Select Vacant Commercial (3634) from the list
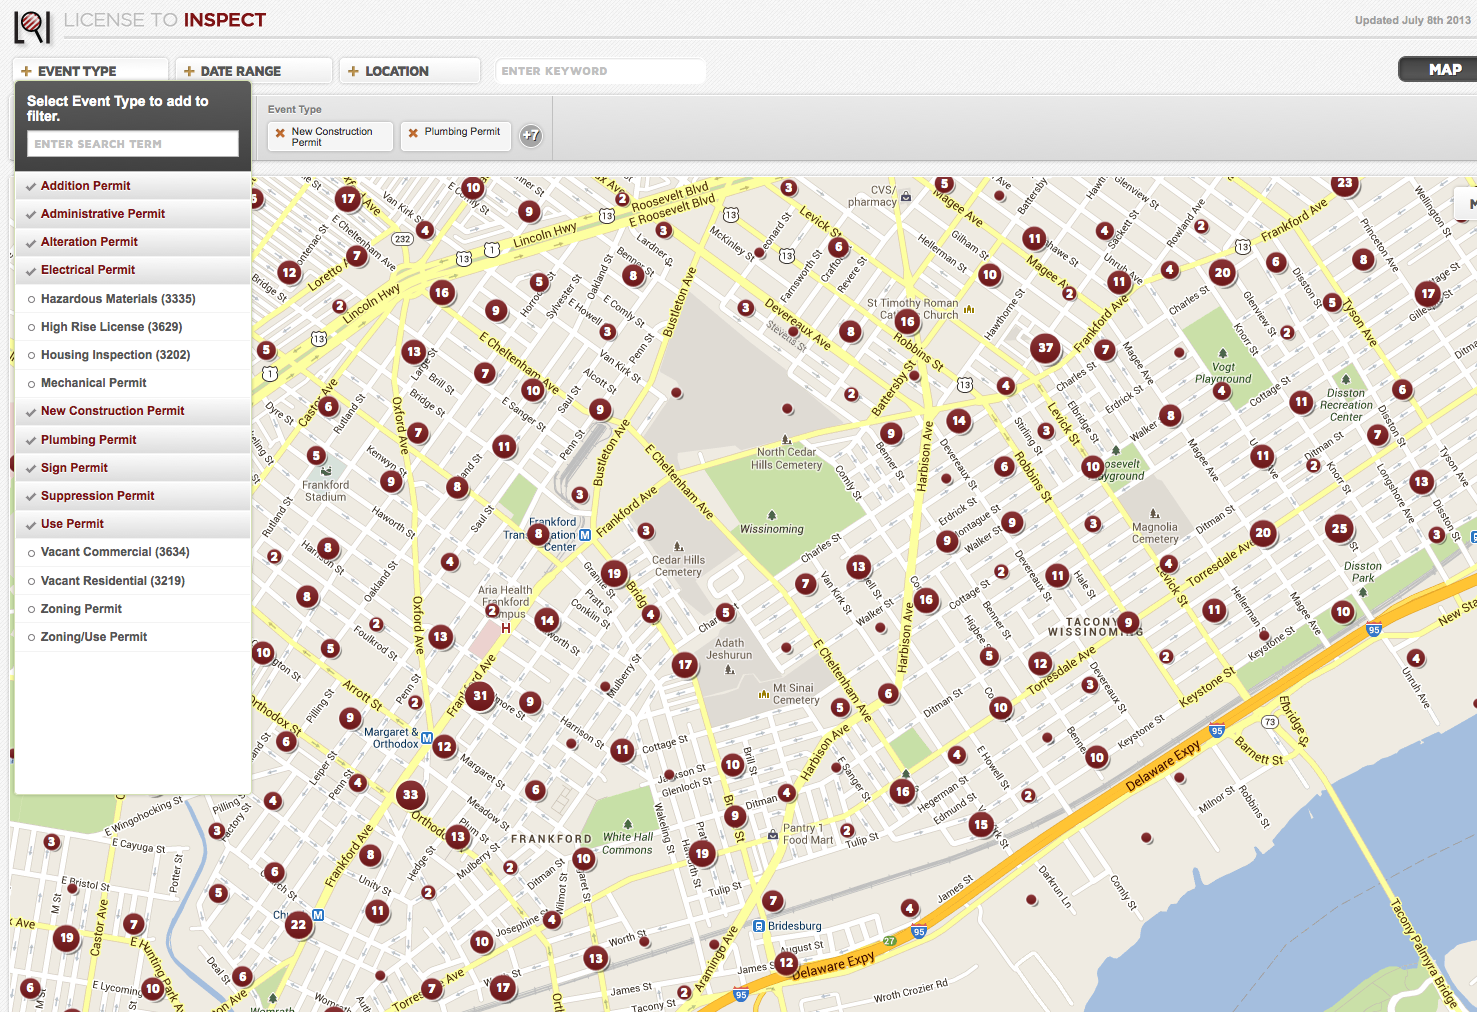1477x1012 pixels. coord(114,552)
